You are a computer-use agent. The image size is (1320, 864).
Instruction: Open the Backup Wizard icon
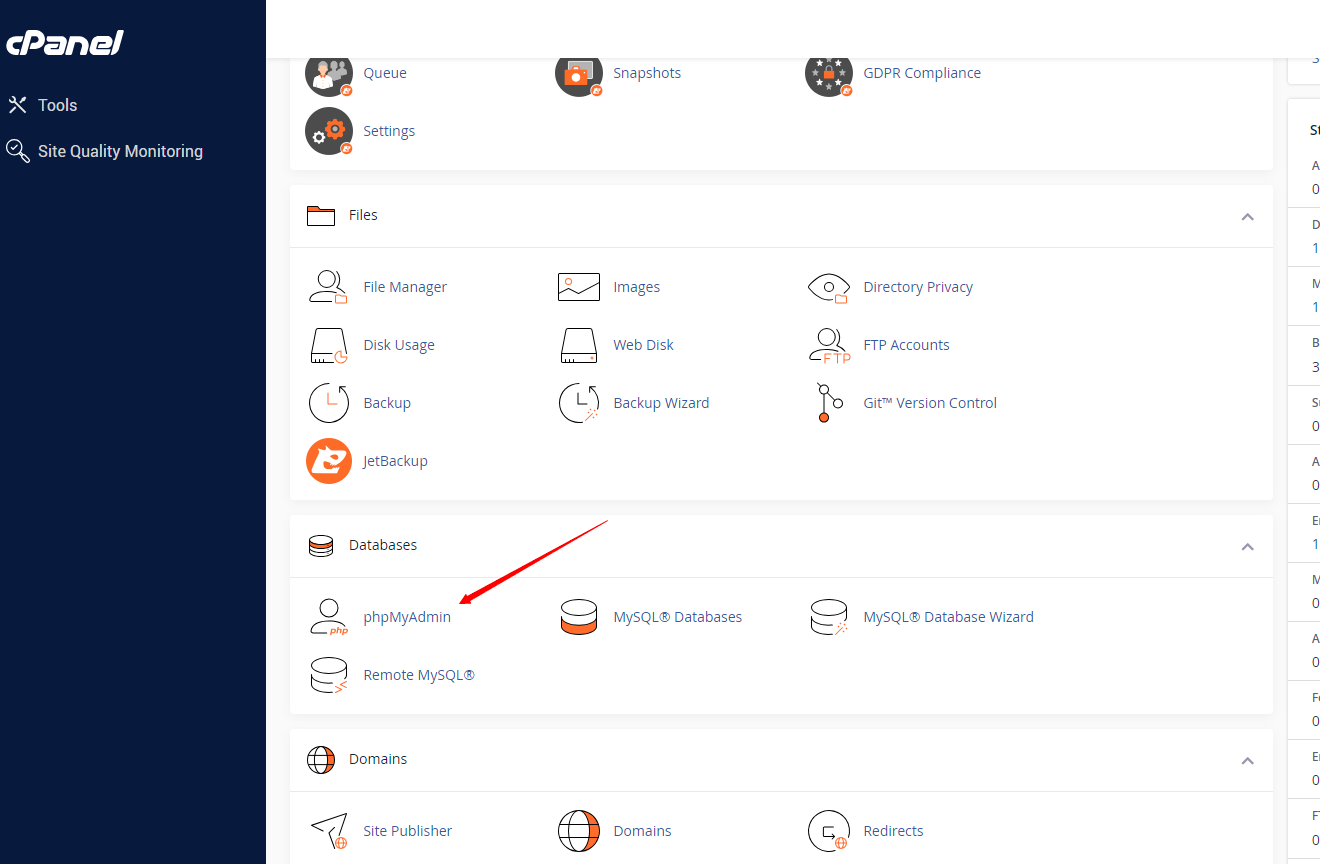tap(578, 403)
